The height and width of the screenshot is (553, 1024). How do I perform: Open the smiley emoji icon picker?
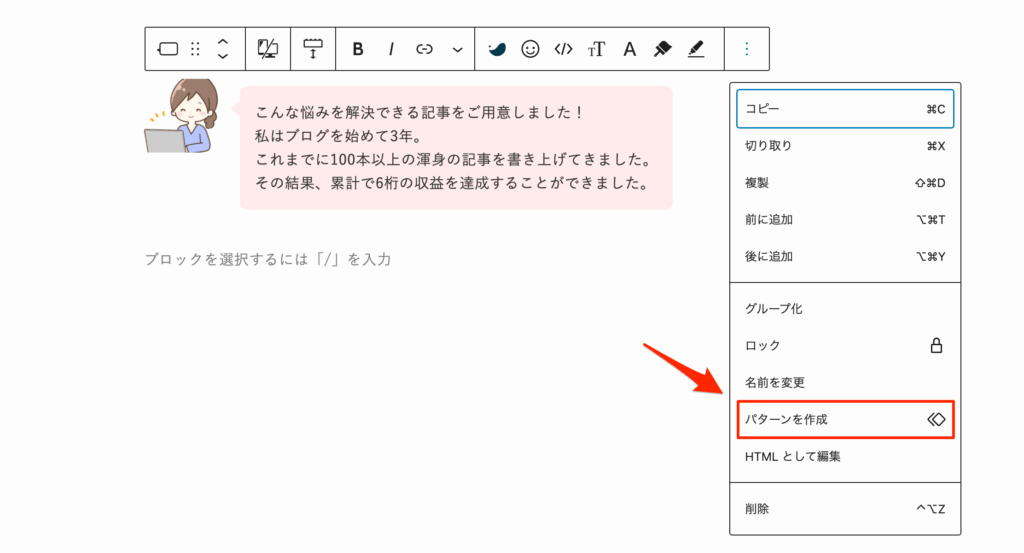[x=530, y=49]
